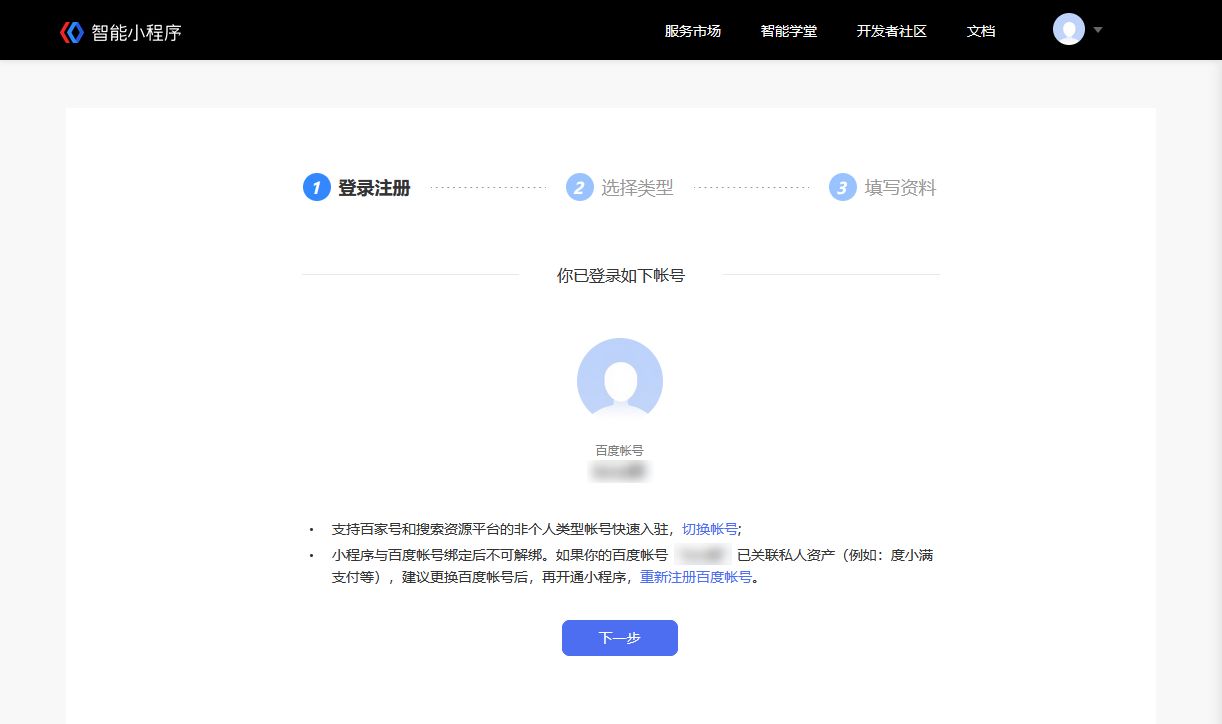Image resolution: width=1222 pixels, height=724 pixels.
Task: Click the 登录注册 step label
Action: (374, 188)
